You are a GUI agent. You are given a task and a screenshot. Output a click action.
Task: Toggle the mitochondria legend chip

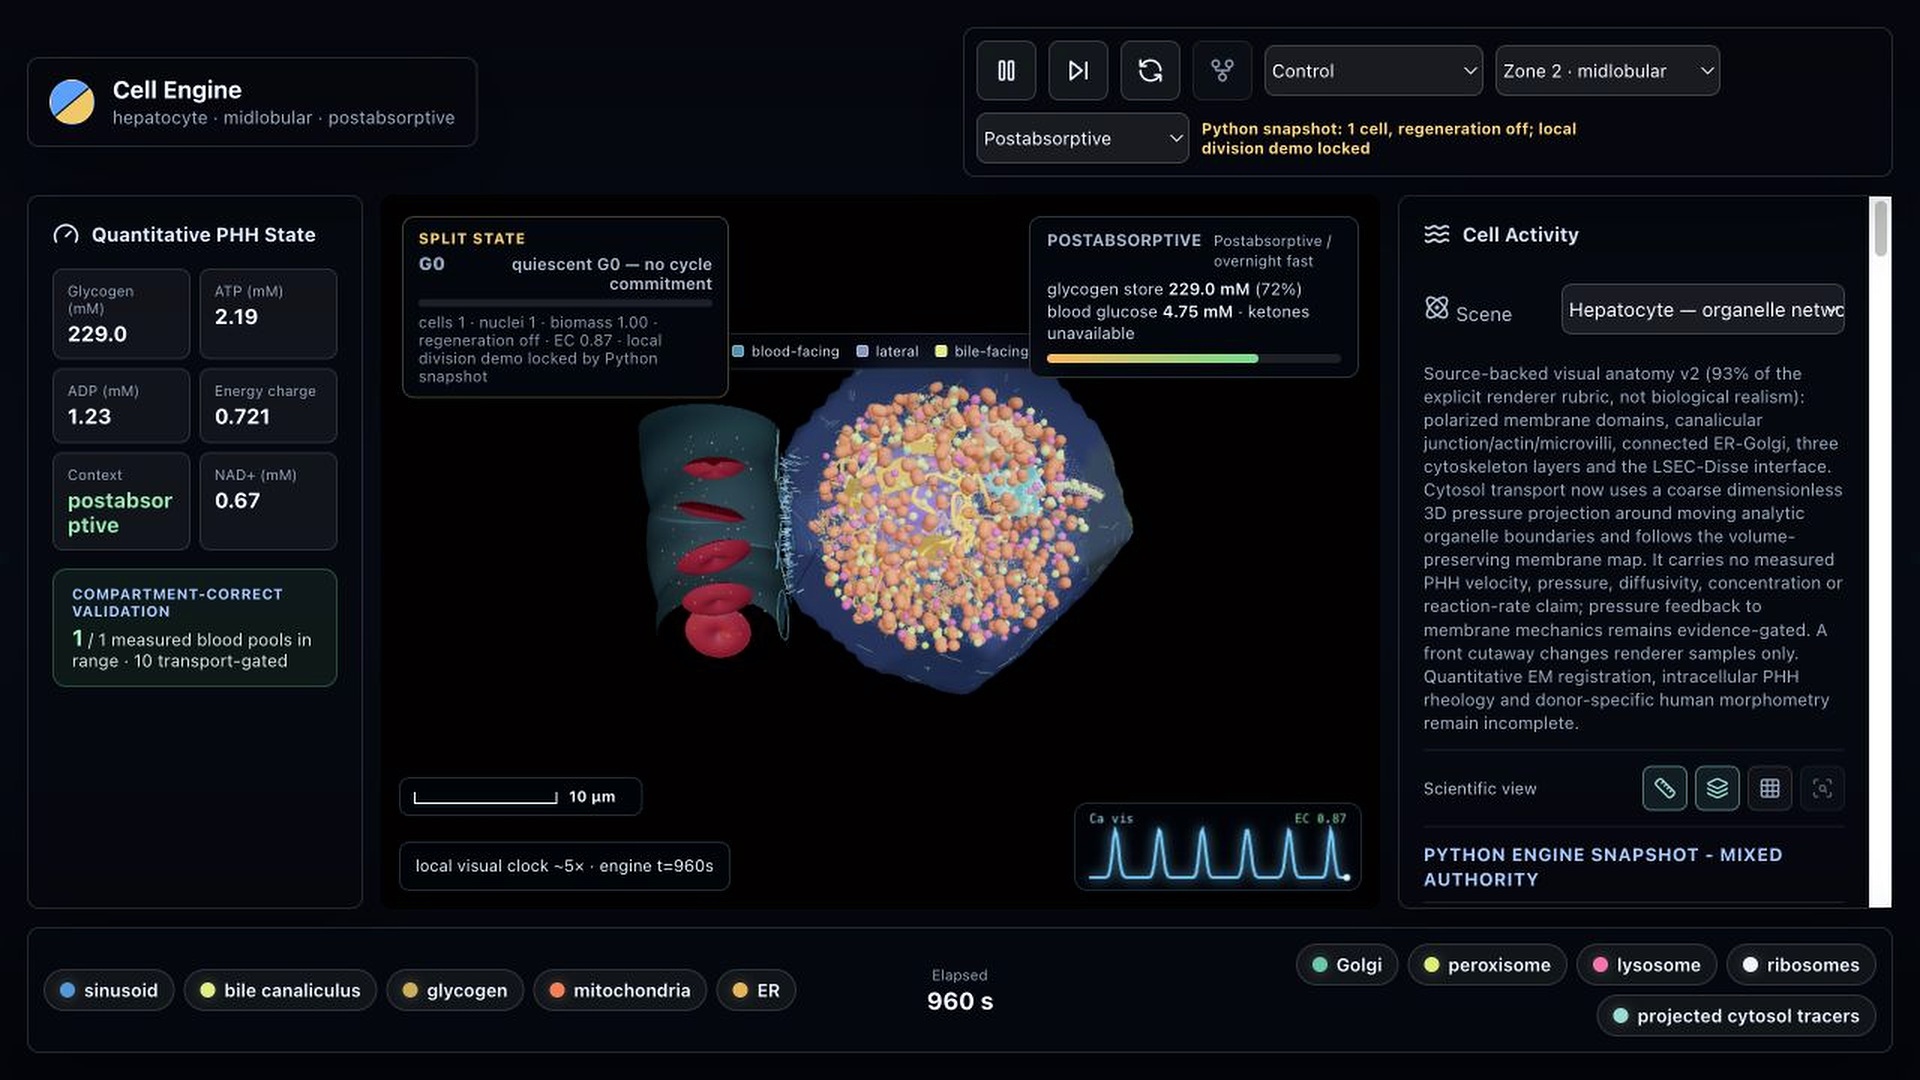[x=619, y=990]
